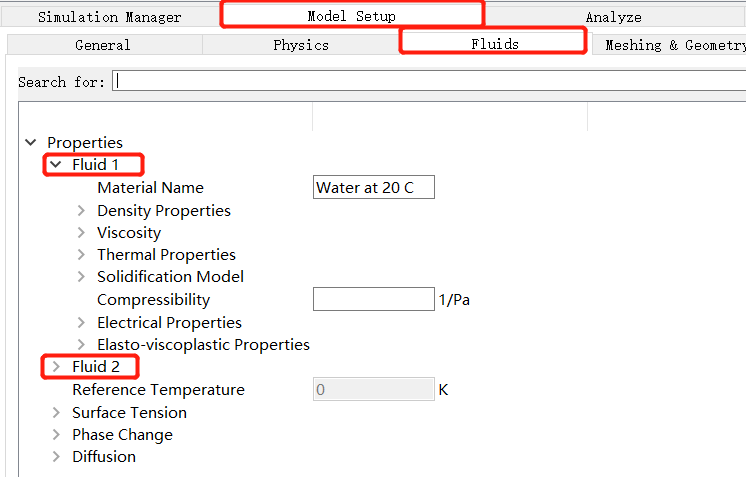
Task: Go to the Physics sub-tab
Action: click(301, 45)
